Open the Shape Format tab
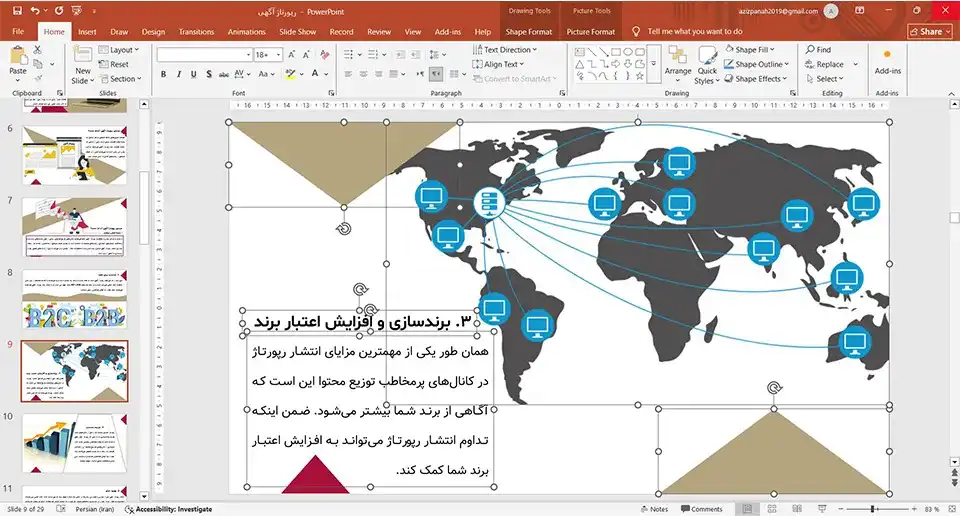Viewport: 960px width, 516px height. click(528, 32)
